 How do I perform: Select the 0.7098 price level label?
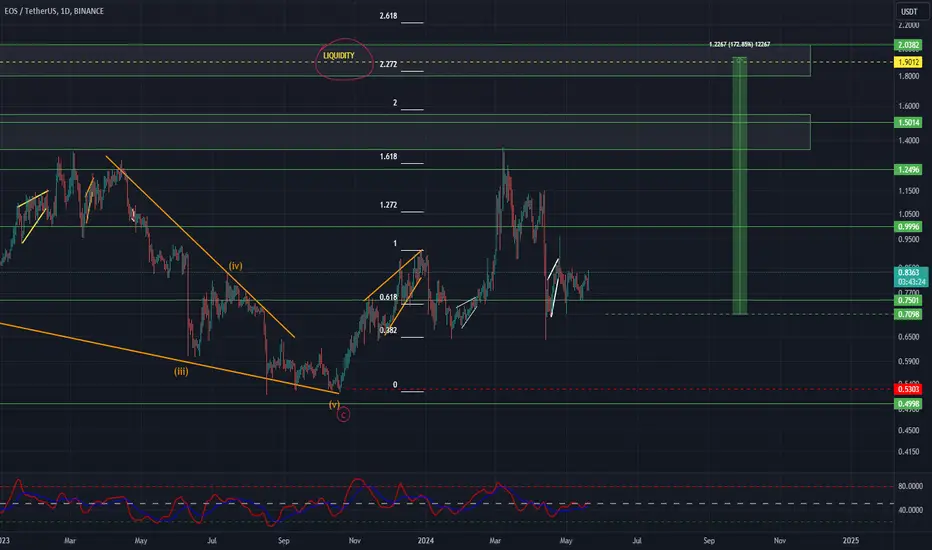pos(908,314)
